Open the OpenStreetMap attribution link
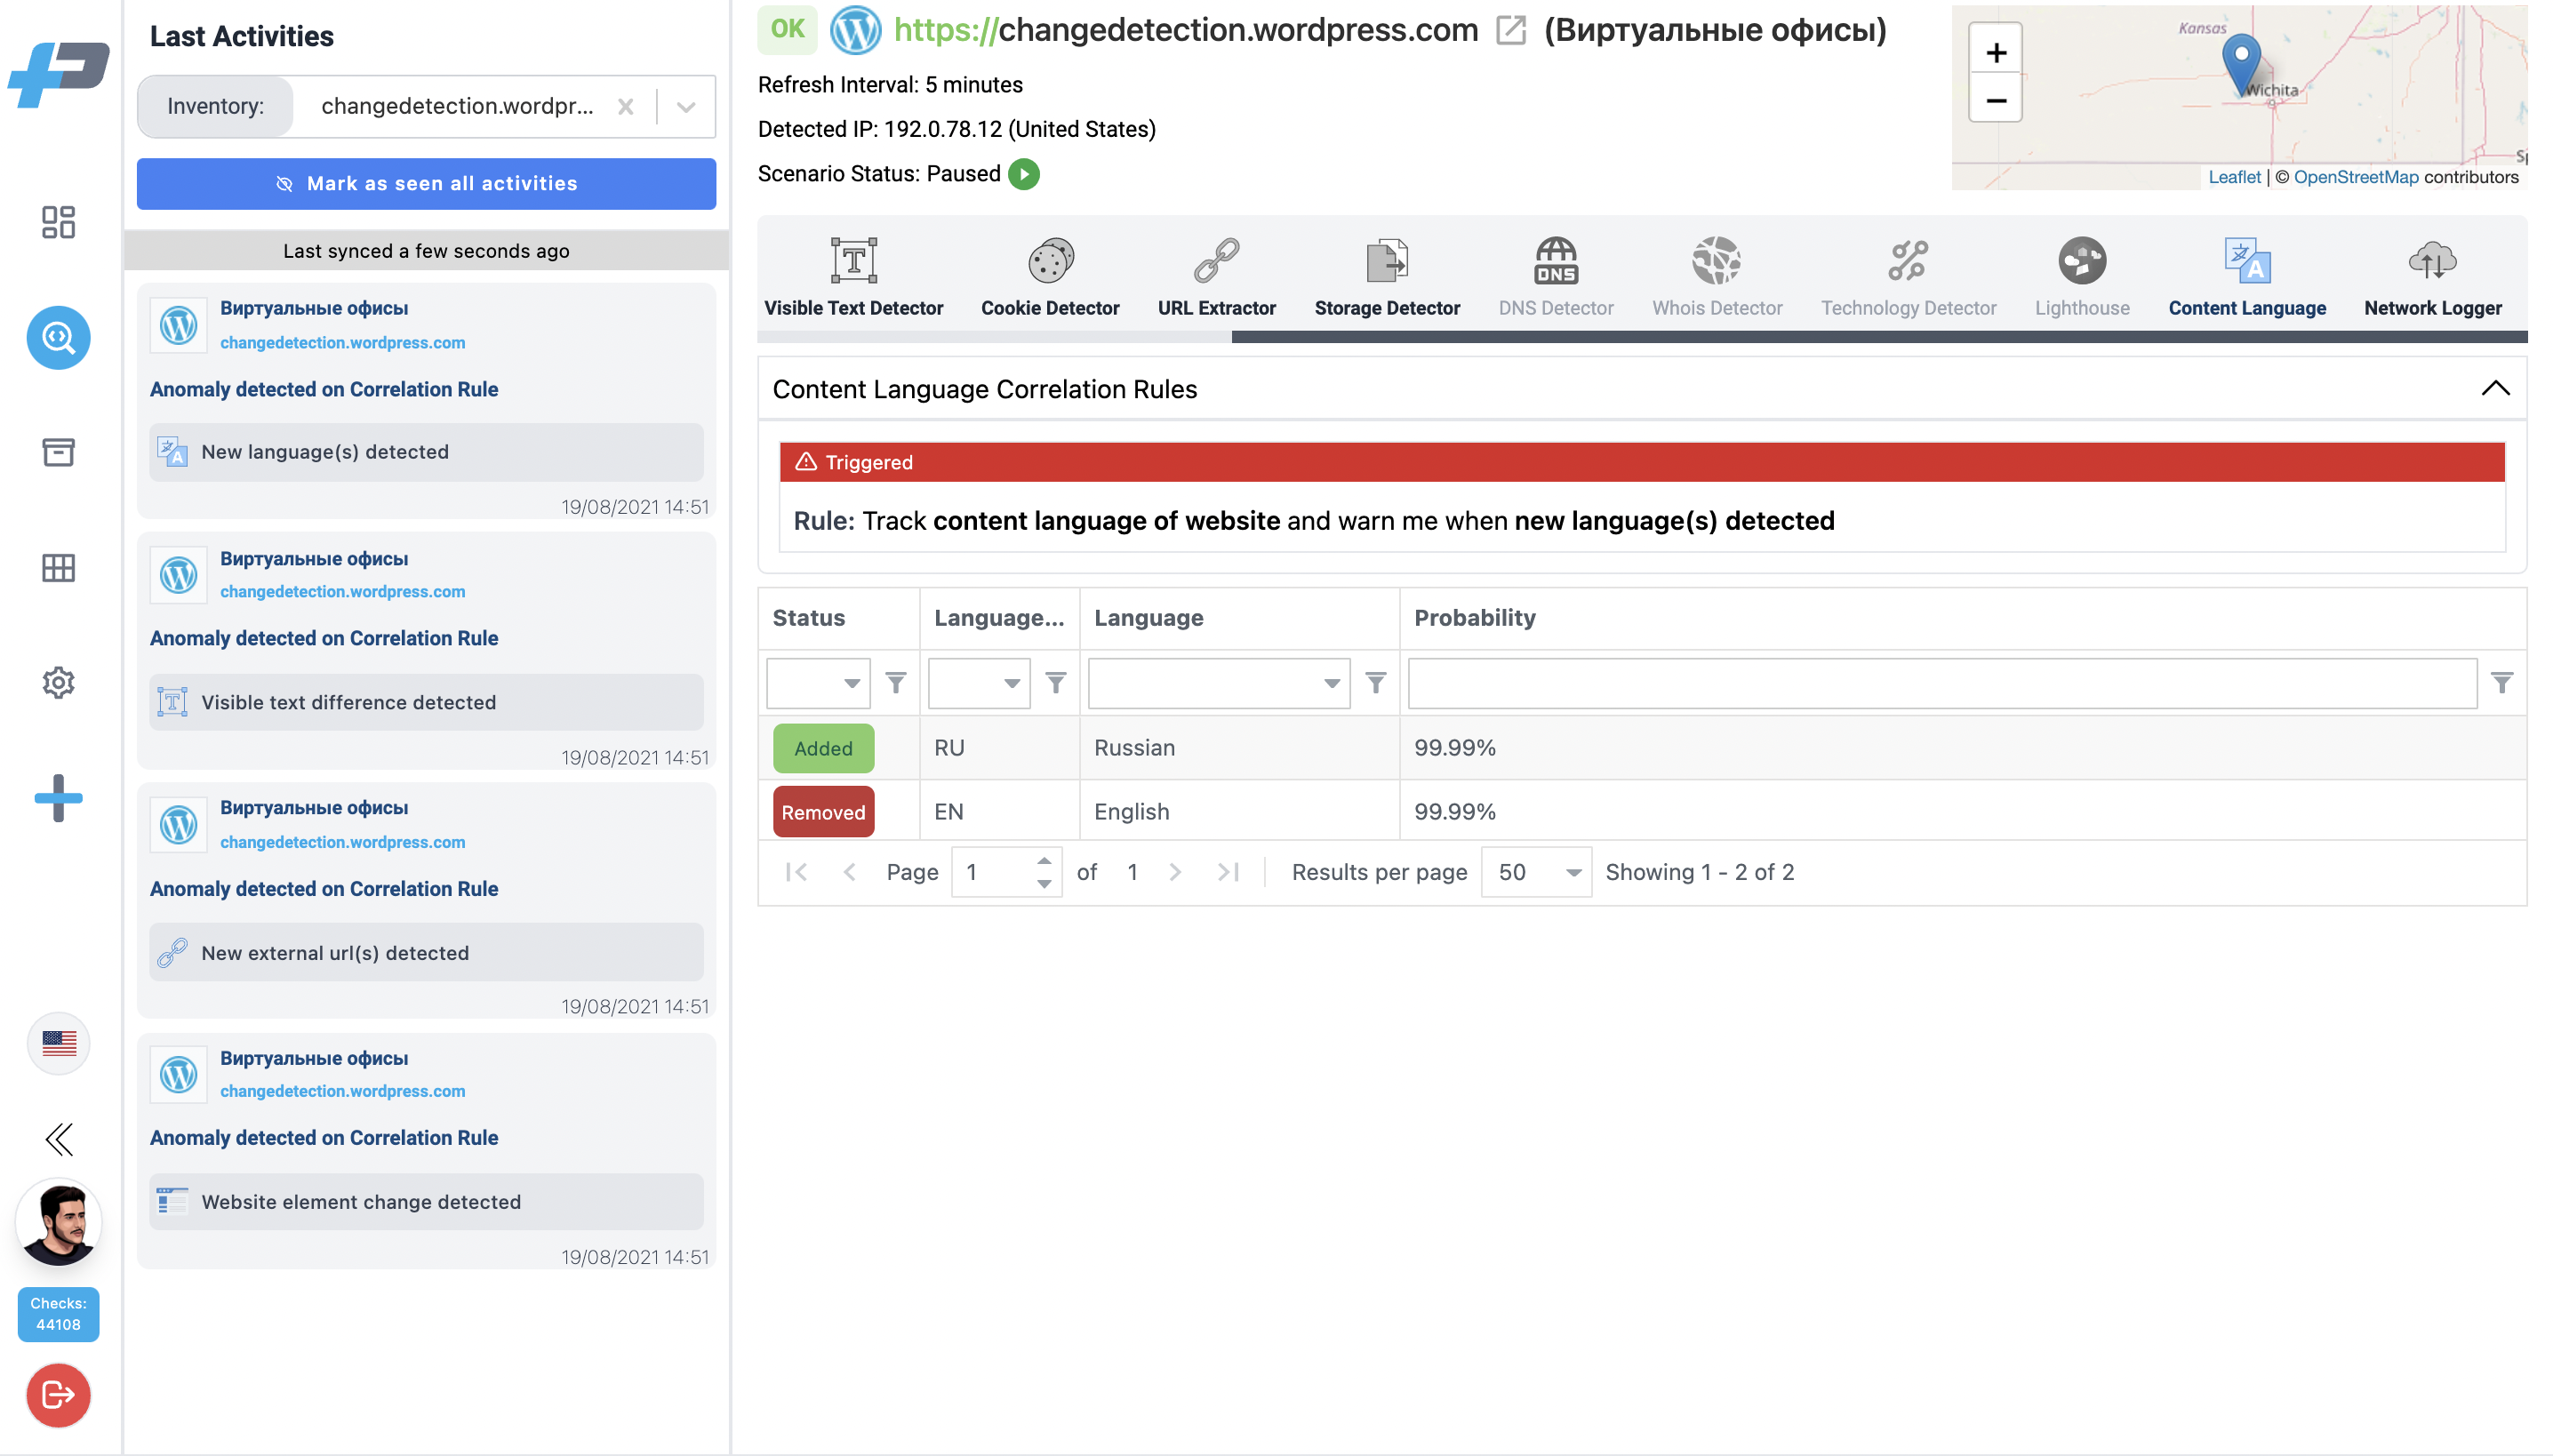2553x1456 pixels. [2355, 177]
